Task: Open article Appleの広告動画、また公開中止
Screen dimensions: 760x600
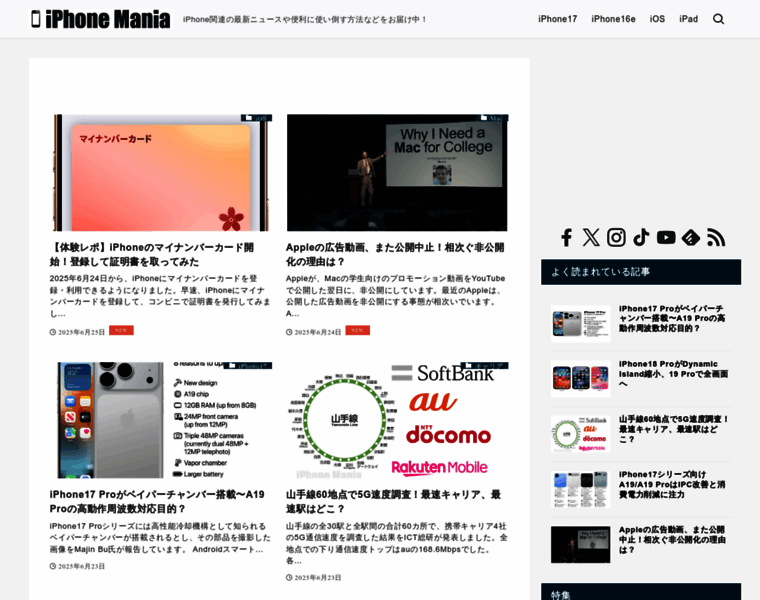Action: coord(395,254)
